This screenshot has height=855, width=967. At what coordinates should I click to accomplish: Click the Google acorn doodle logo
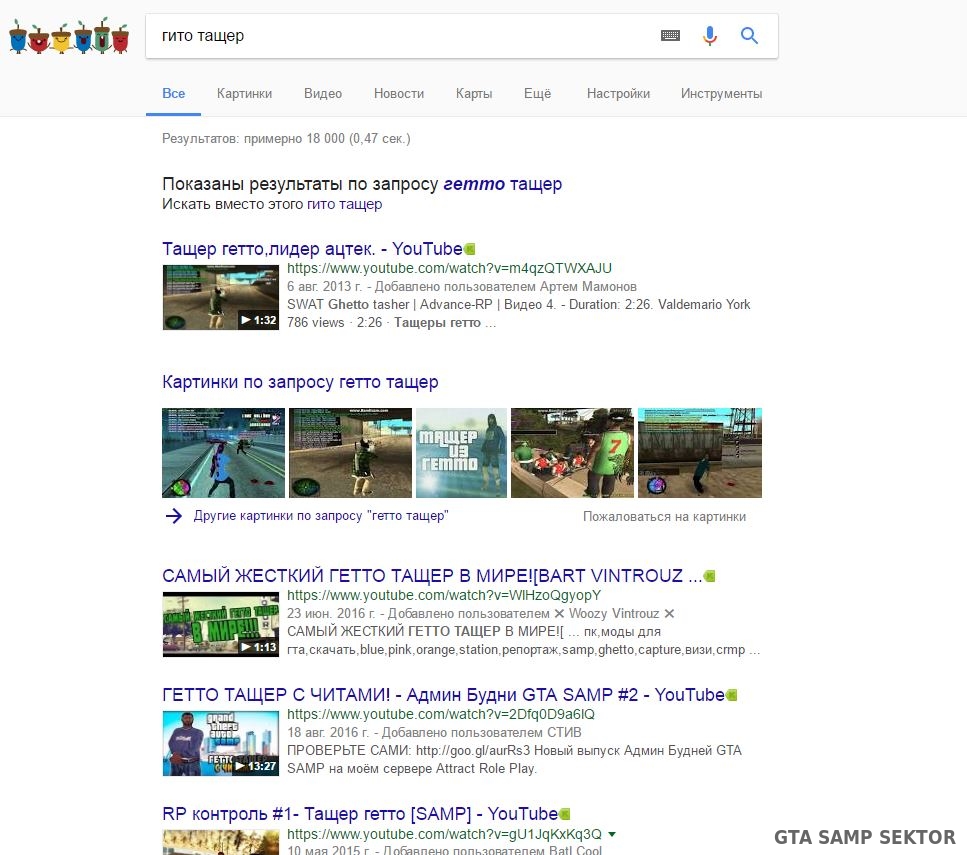pos(68,36)
